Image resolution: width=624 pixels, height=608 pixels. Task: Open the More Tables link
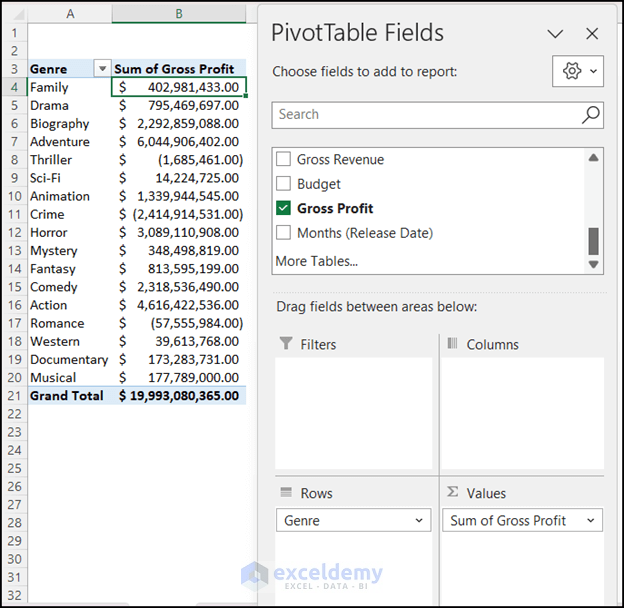point(317,261)
